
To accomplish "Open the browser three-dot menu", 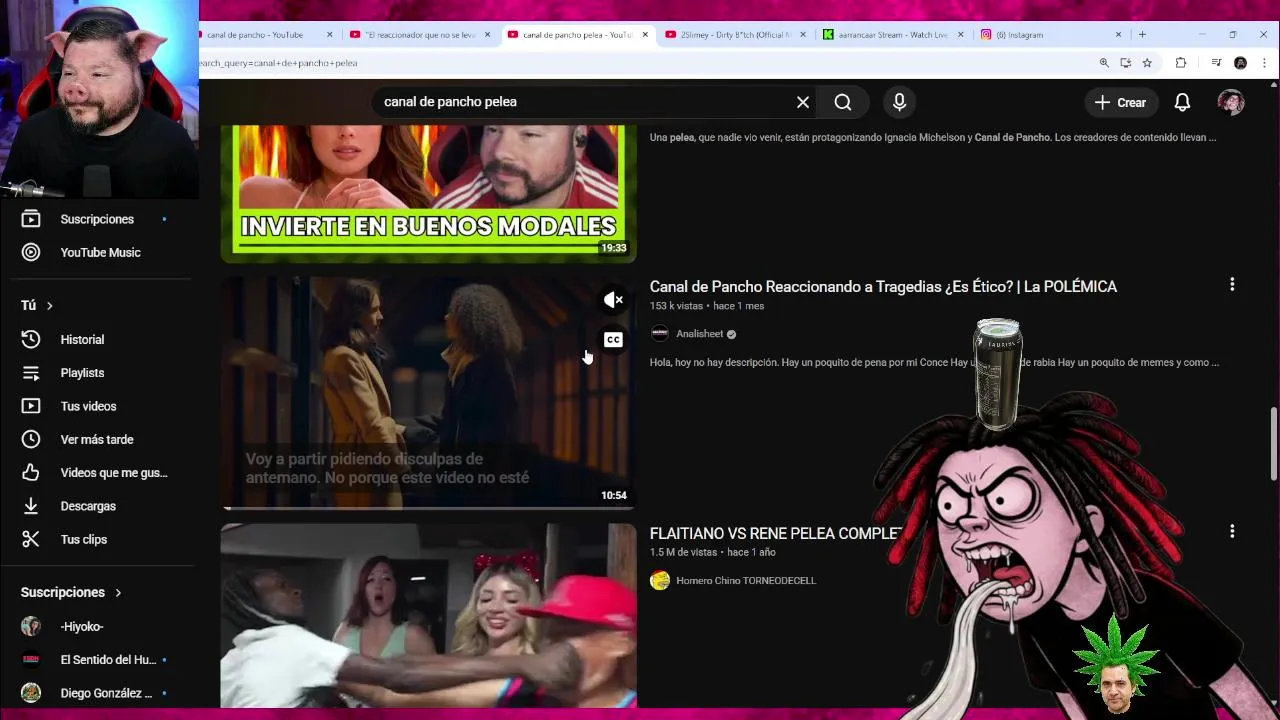I will pyautogui.click(x=1265, y=63).
